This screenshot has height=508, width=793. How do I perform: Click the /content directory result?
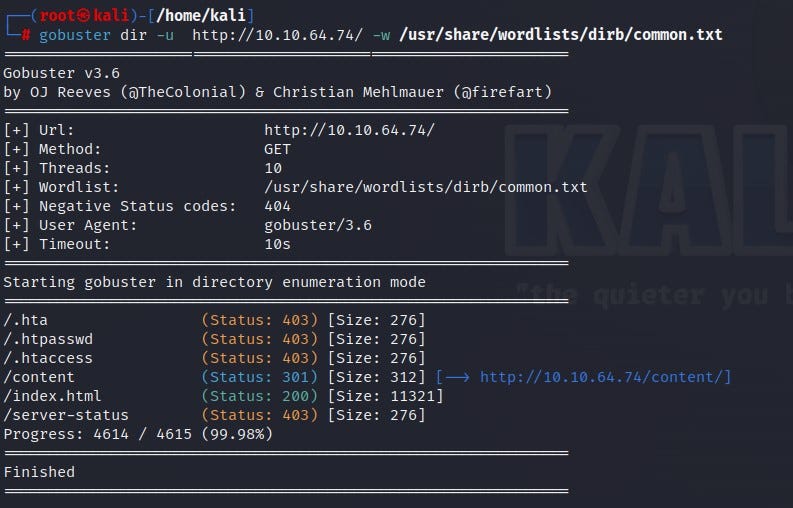[x=39, y=377]
